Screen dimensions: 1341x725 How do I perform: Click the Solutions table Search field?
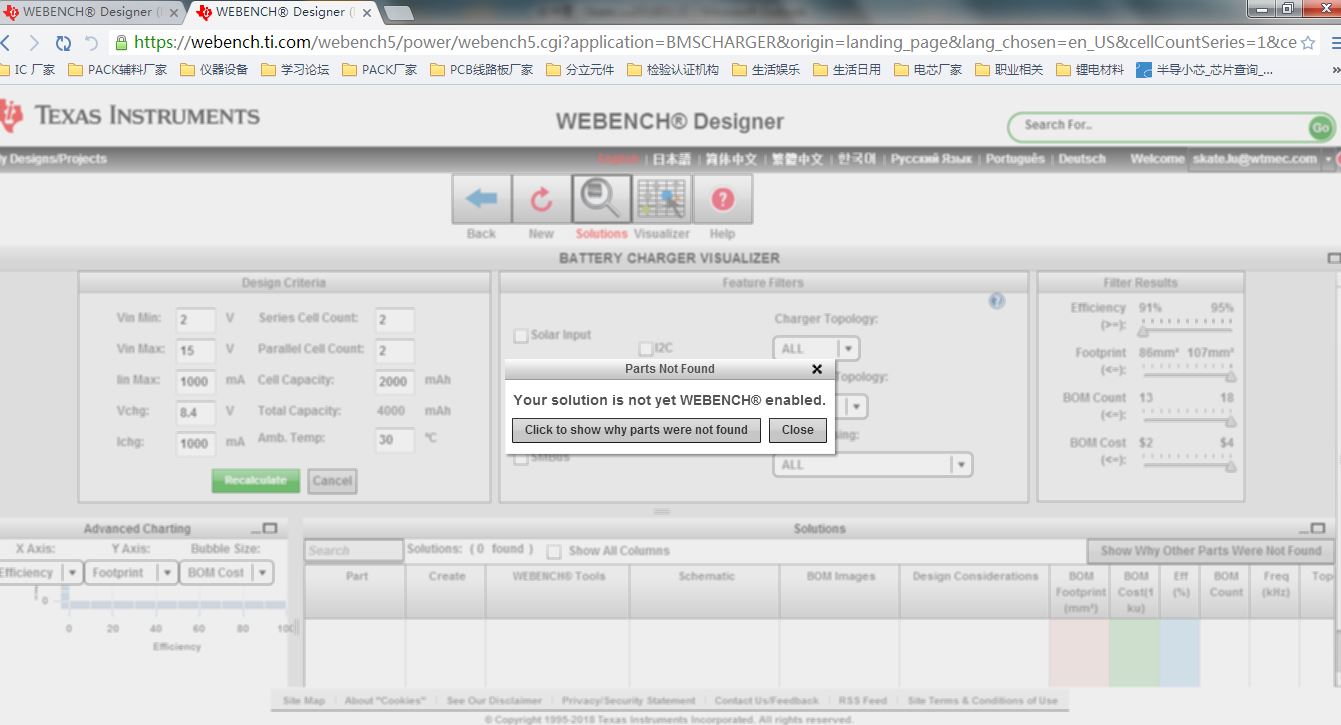(354, 551)
